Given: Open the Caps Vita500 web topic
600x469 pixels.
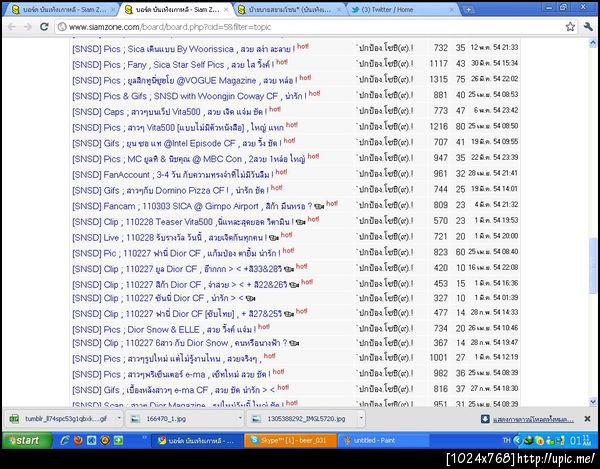Looking at the screenshot, I should point(169,112).
